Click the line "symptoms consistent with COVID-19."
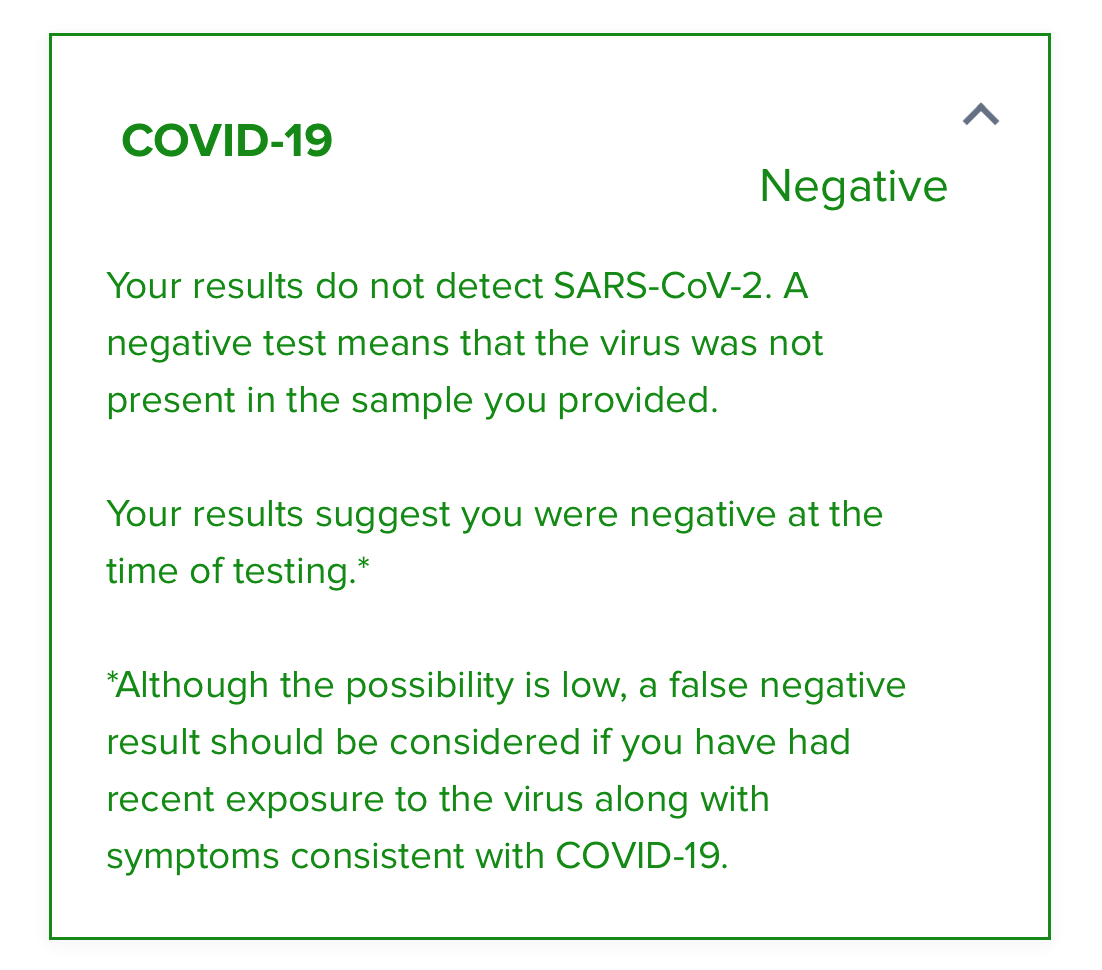1102x970 pixels. tap(417, 857)
